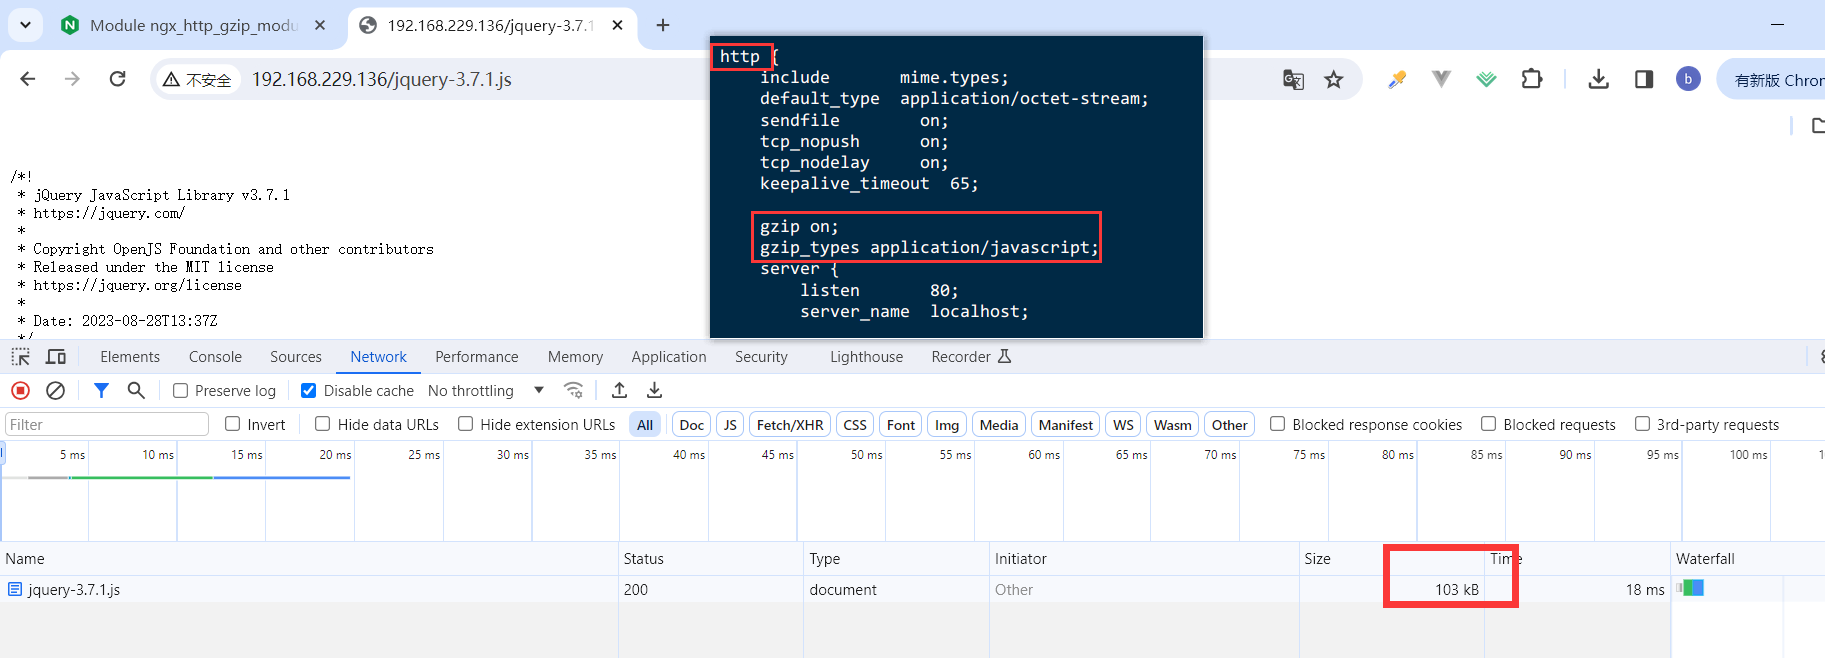Filter requests by Media
This screenshot has width=1825, height=658.
click(x=999, y=425)
